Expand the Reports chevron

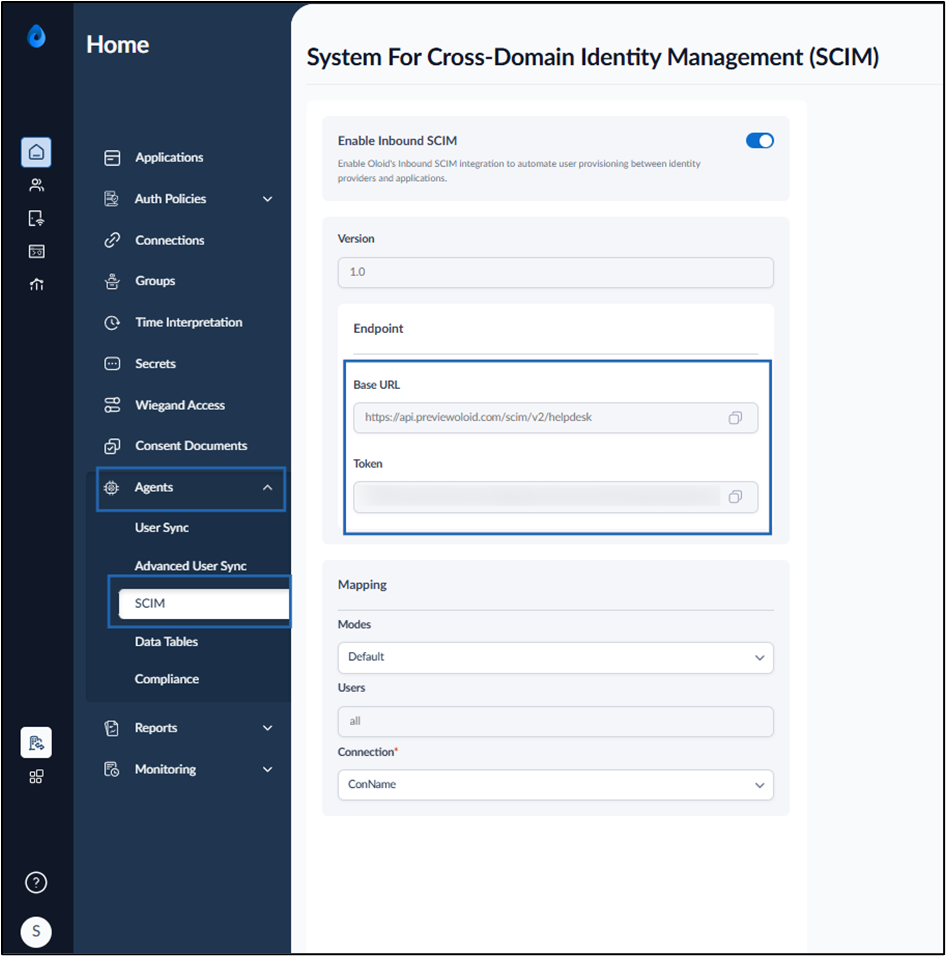coord(268,728)
